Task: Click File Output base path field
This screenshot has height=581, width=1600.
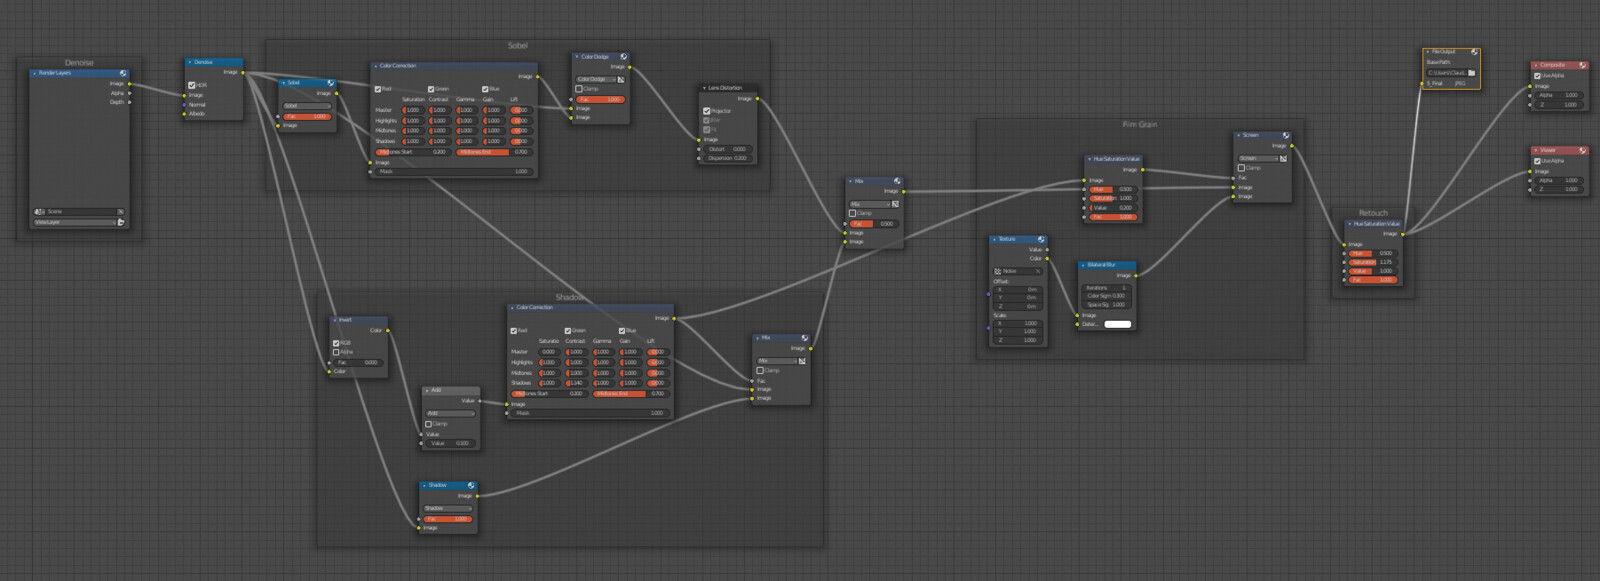Action: (x=1446, y=73)
